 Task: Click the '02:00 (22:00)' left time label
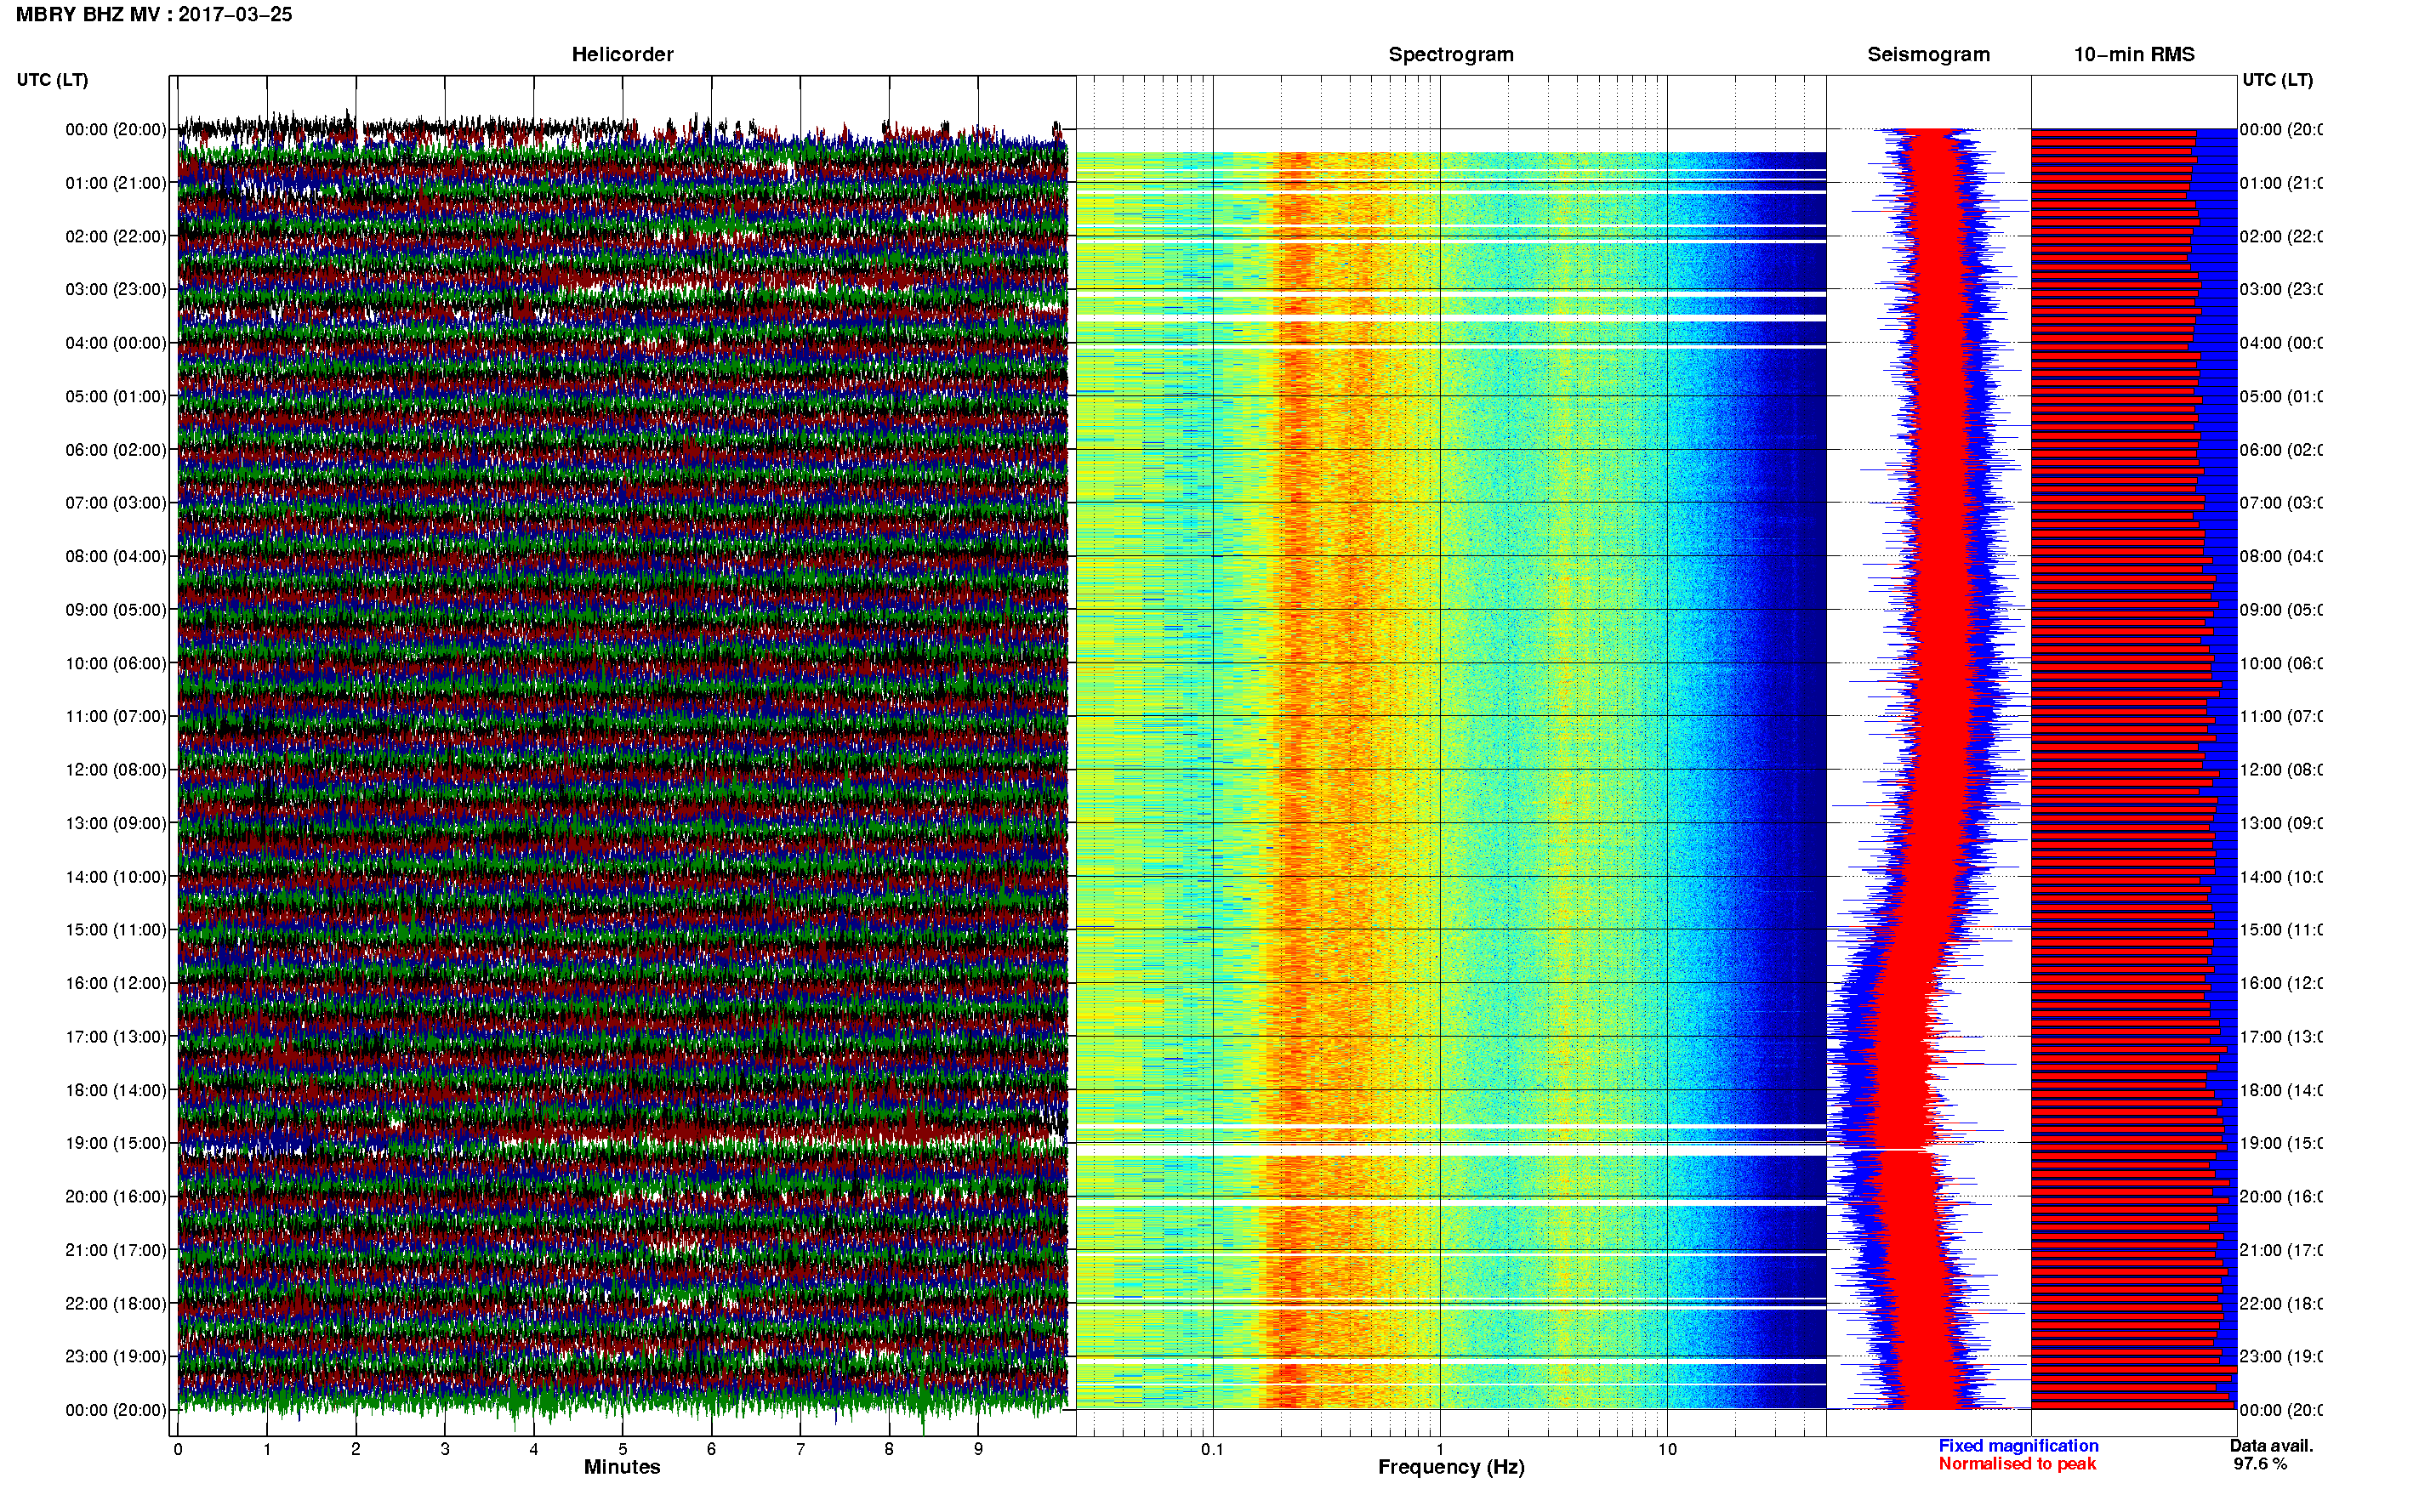(116, 236)
